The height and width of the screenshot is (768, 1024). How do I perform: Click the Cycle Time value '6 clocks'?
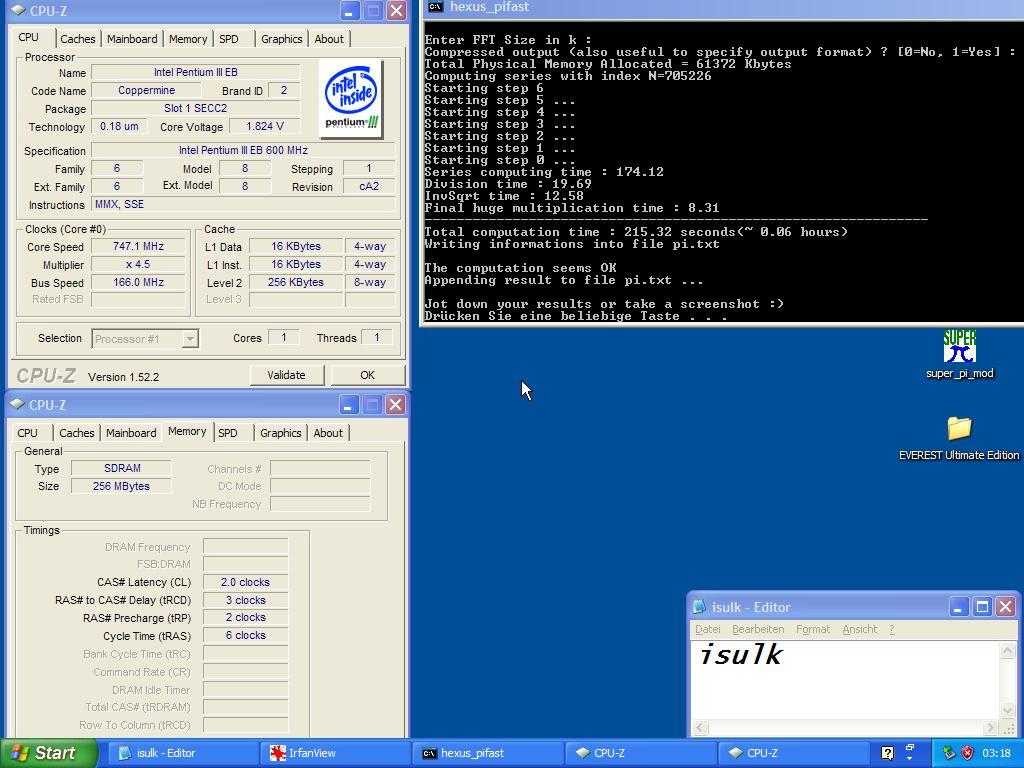(245, 635)
